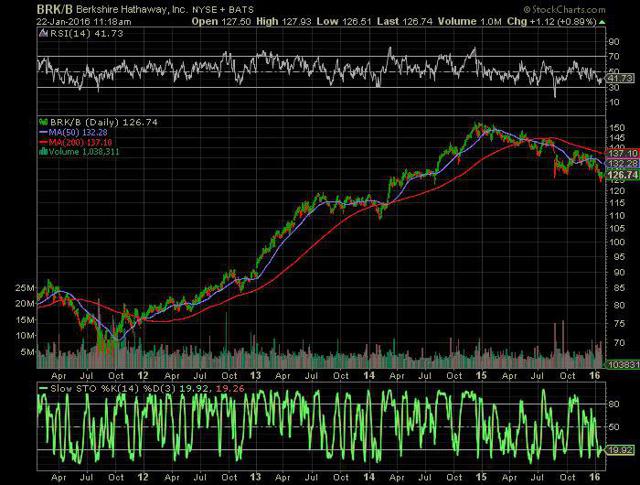Click the blue MA(50) line swatch in legend
The image size is (640, 485).
coord(43,132)
